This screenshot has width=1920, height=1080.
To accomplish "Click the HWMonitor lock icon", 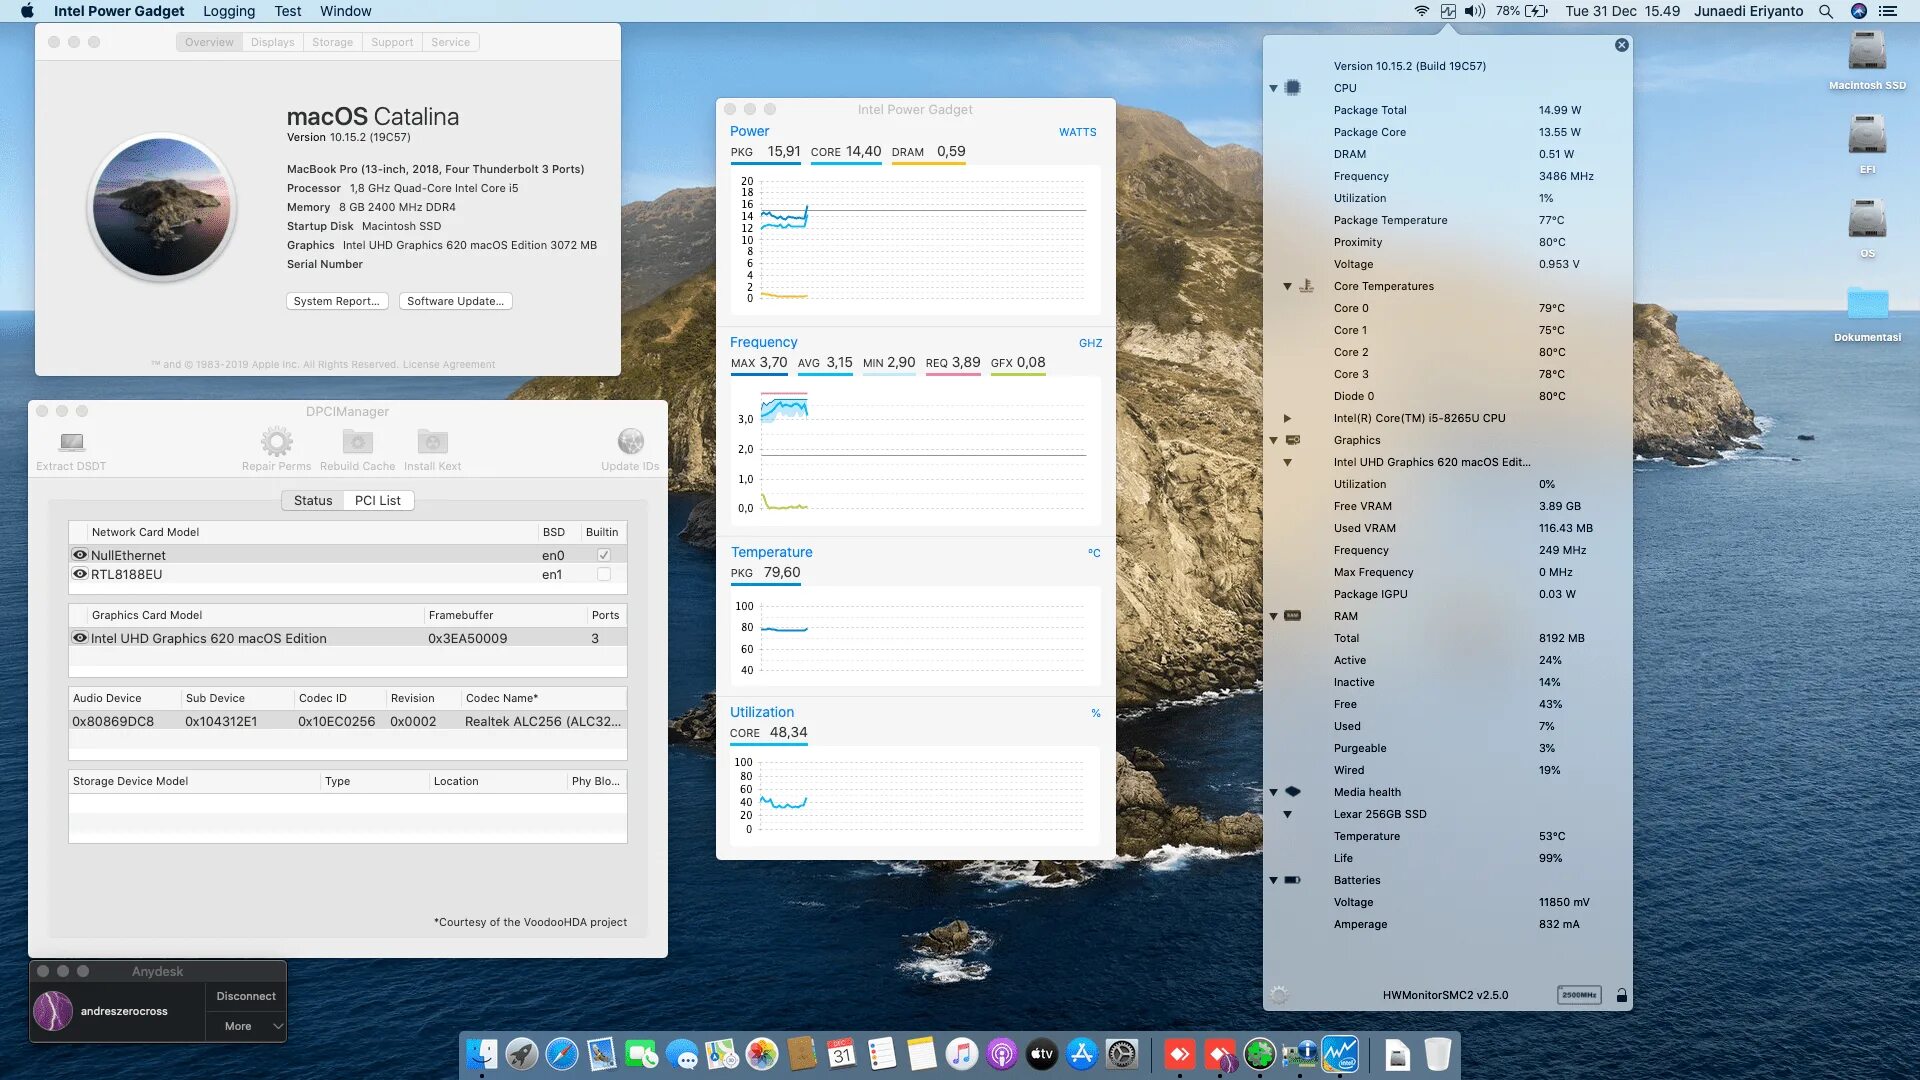I will [1621, 995].
